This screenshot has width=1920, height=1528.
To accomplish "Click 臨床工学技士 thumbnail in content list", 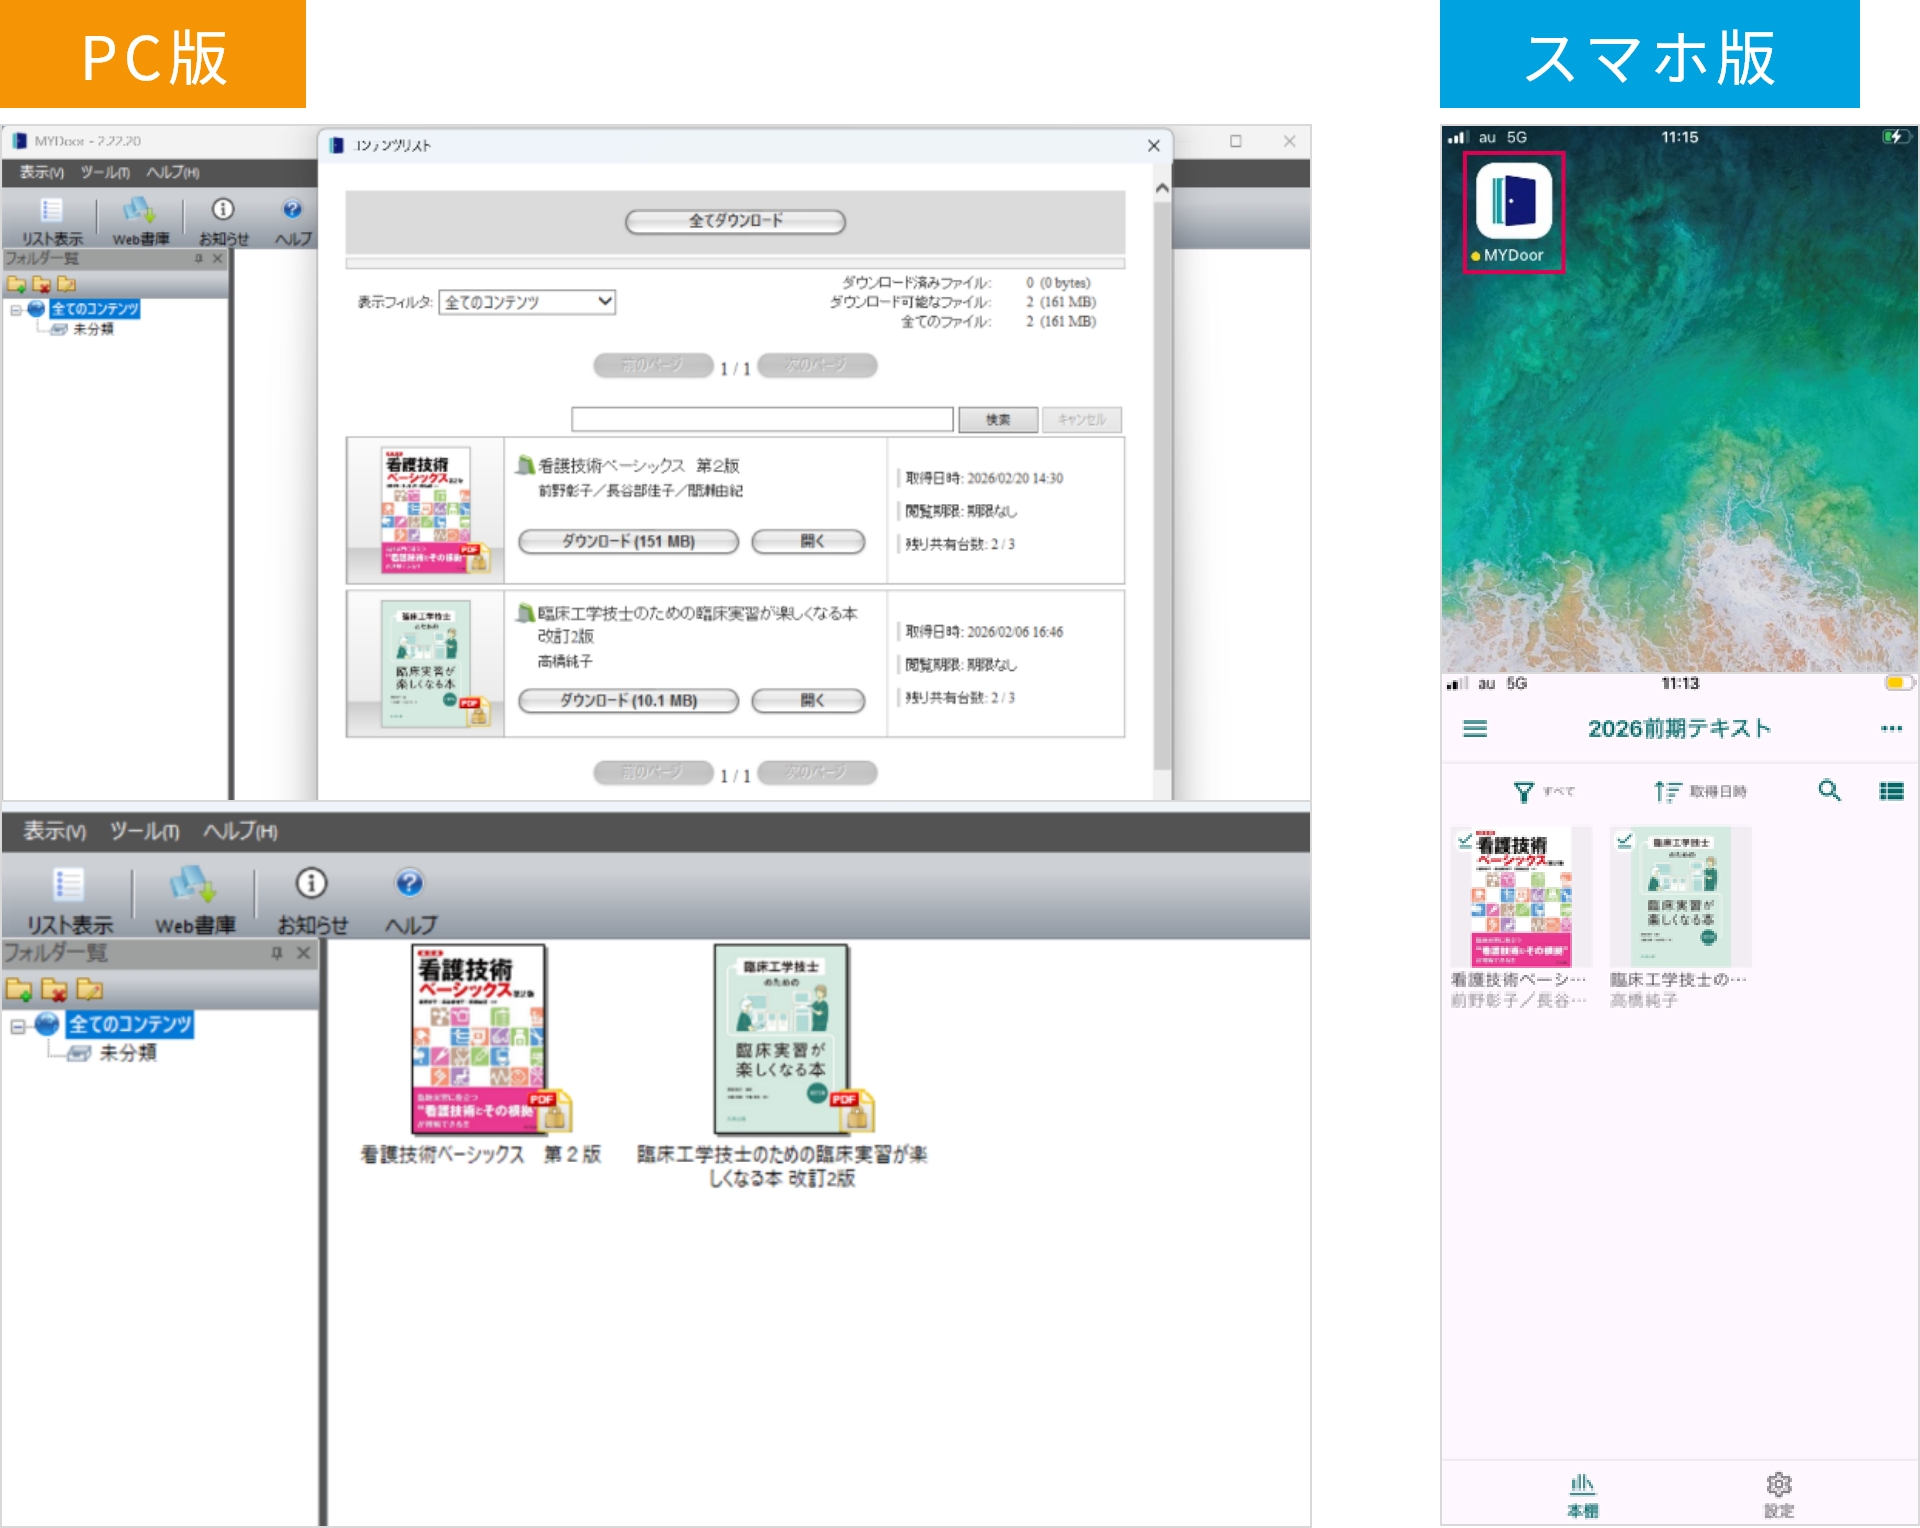I will 426,664.
